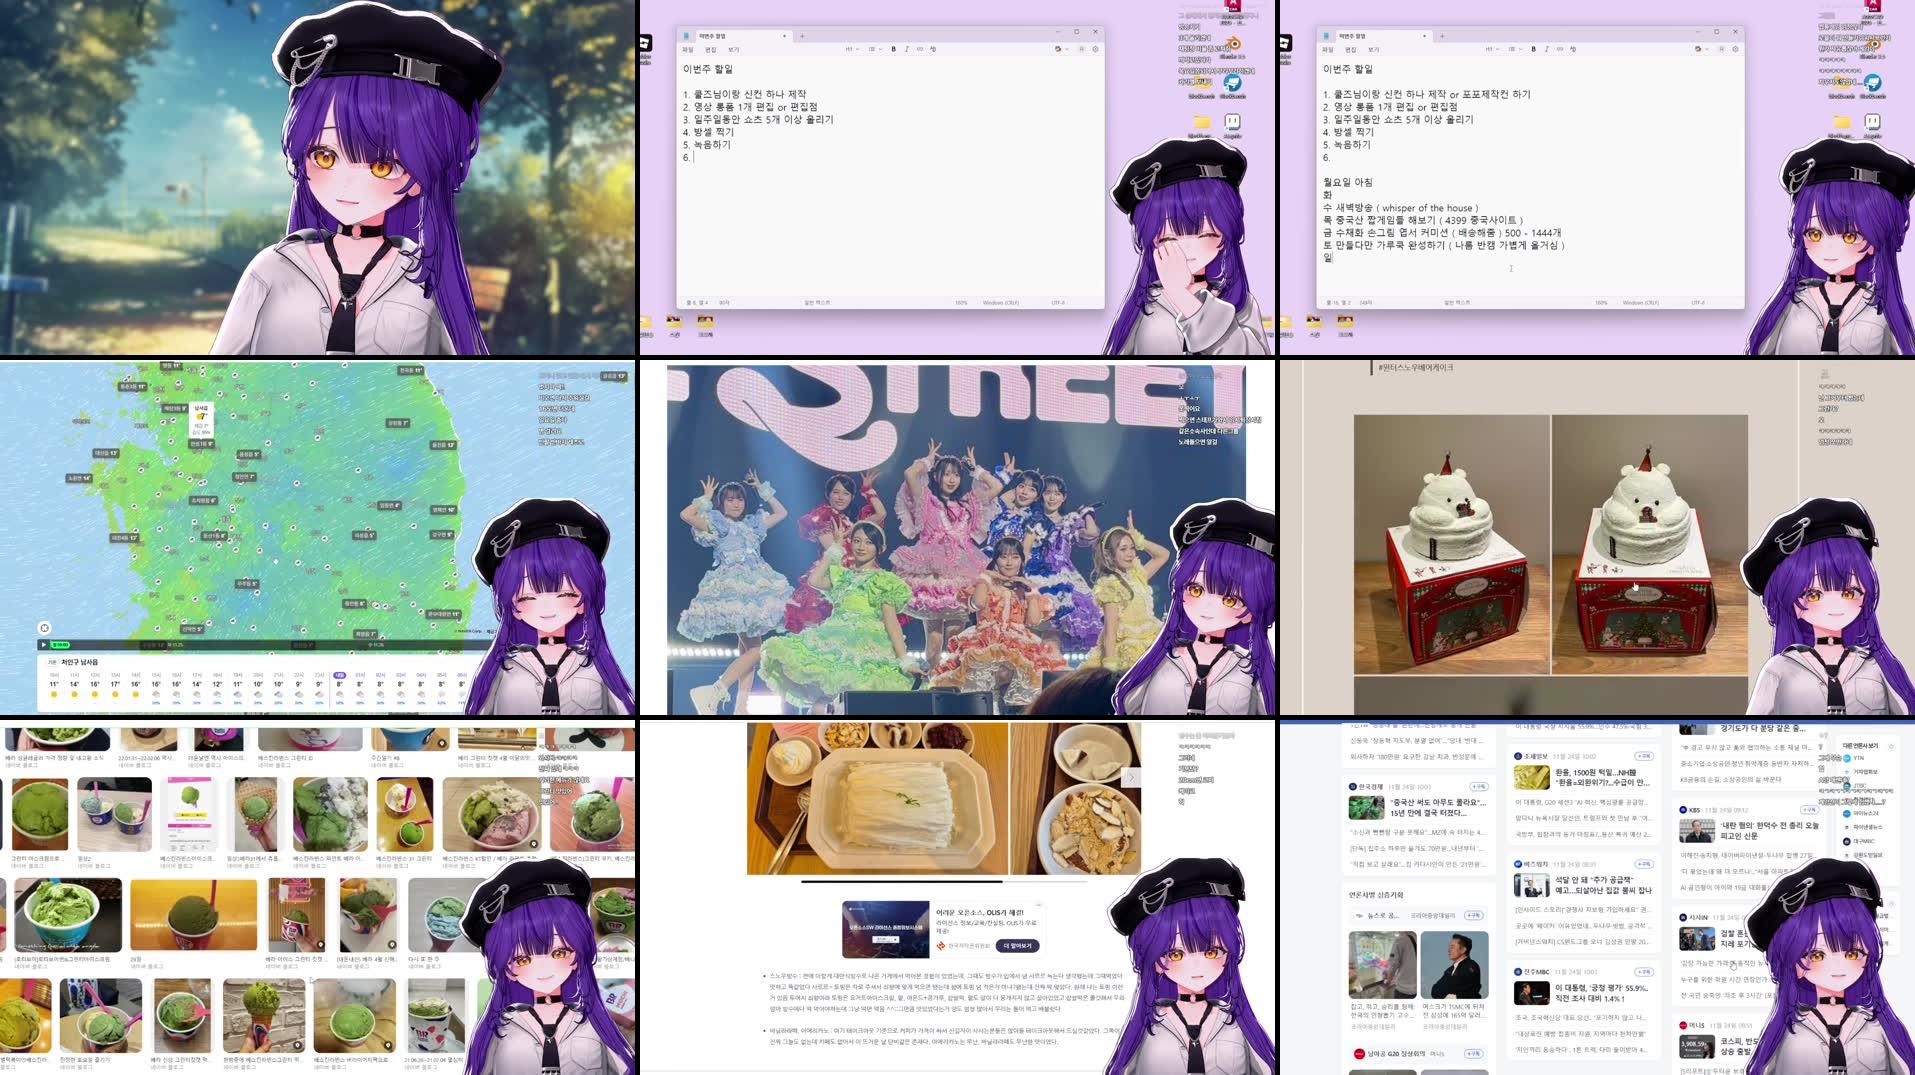Open the list formatting dropdown in Notepad
Viewport: 1915px width, 1075px height.
873,49
